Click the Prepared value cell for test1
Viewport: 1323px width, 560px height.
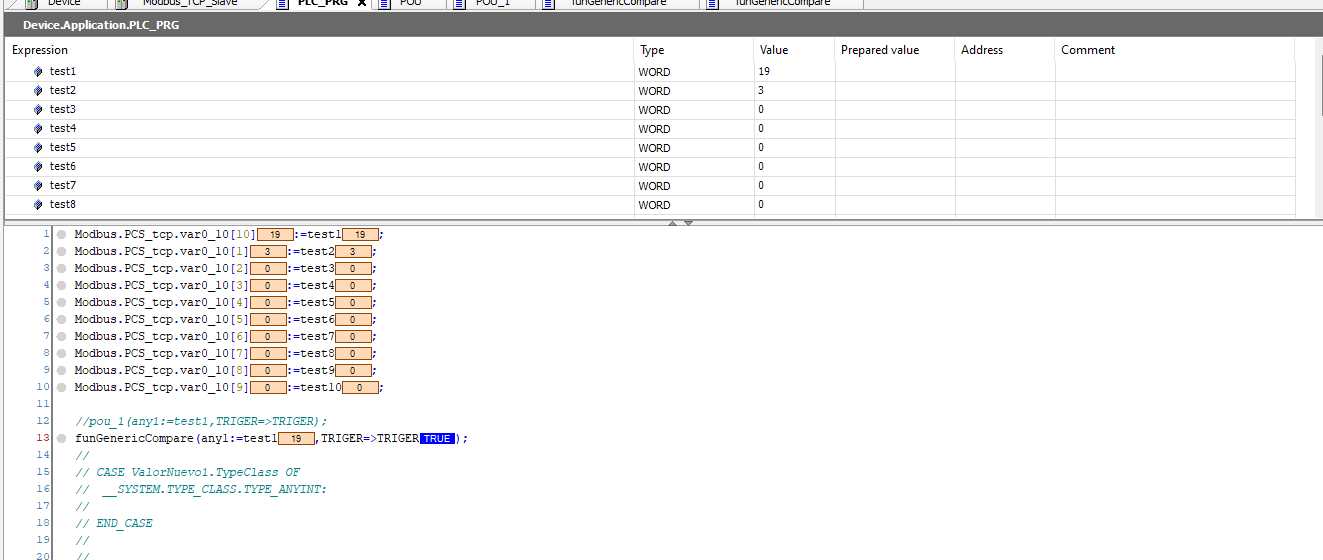[x=894, y=72]
